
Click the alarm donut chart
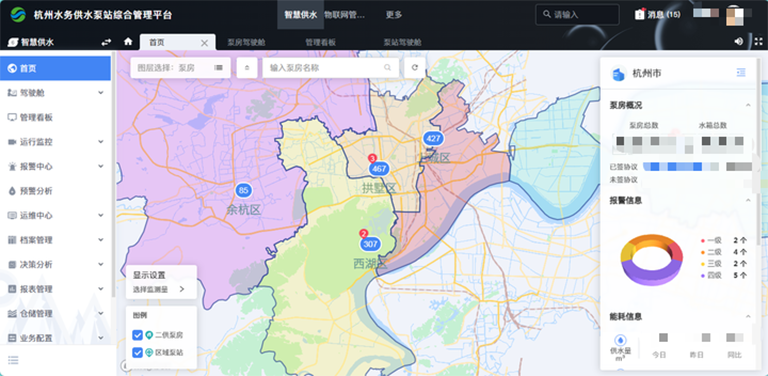coord(651,259)
